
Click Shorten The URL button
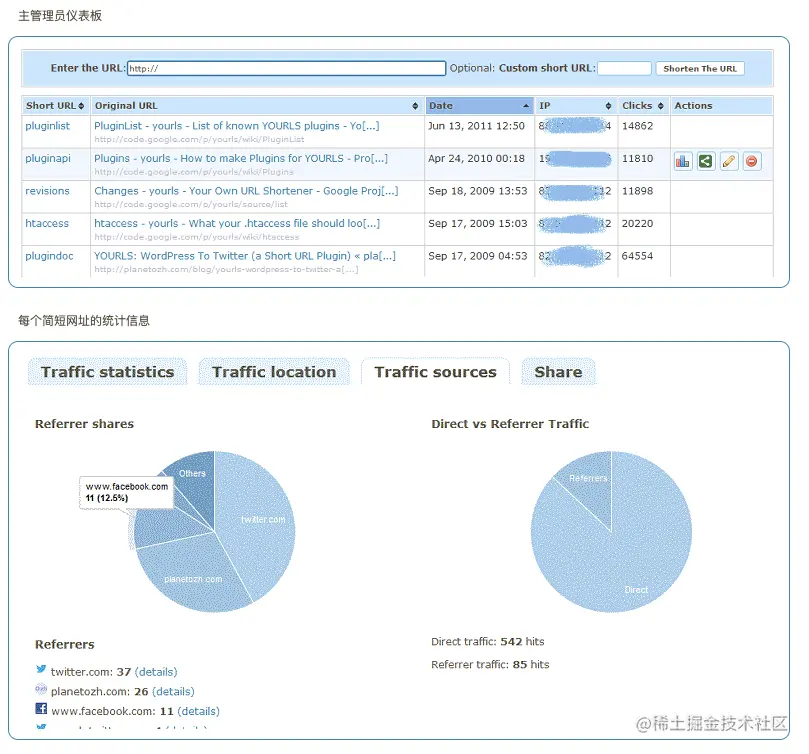[x=700, y=69]
